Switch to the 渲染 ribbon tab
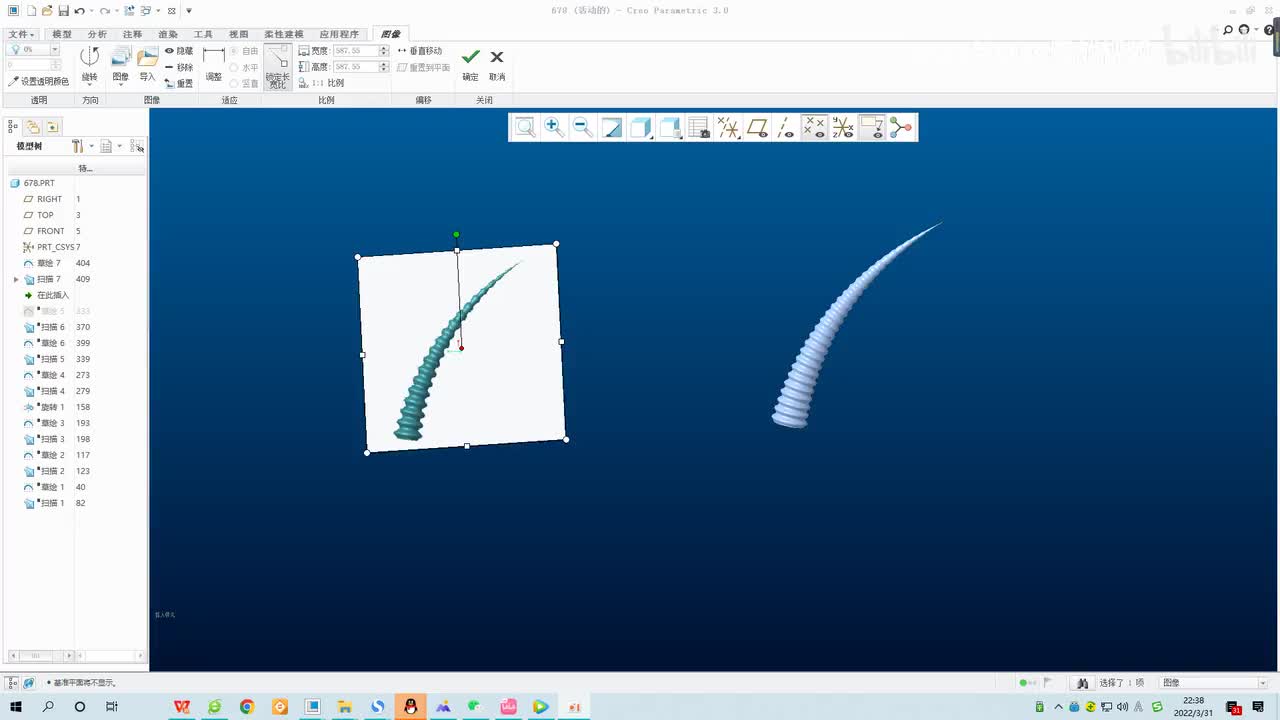Viewport: 1280px width, 720px height. (x=167, y=34)
